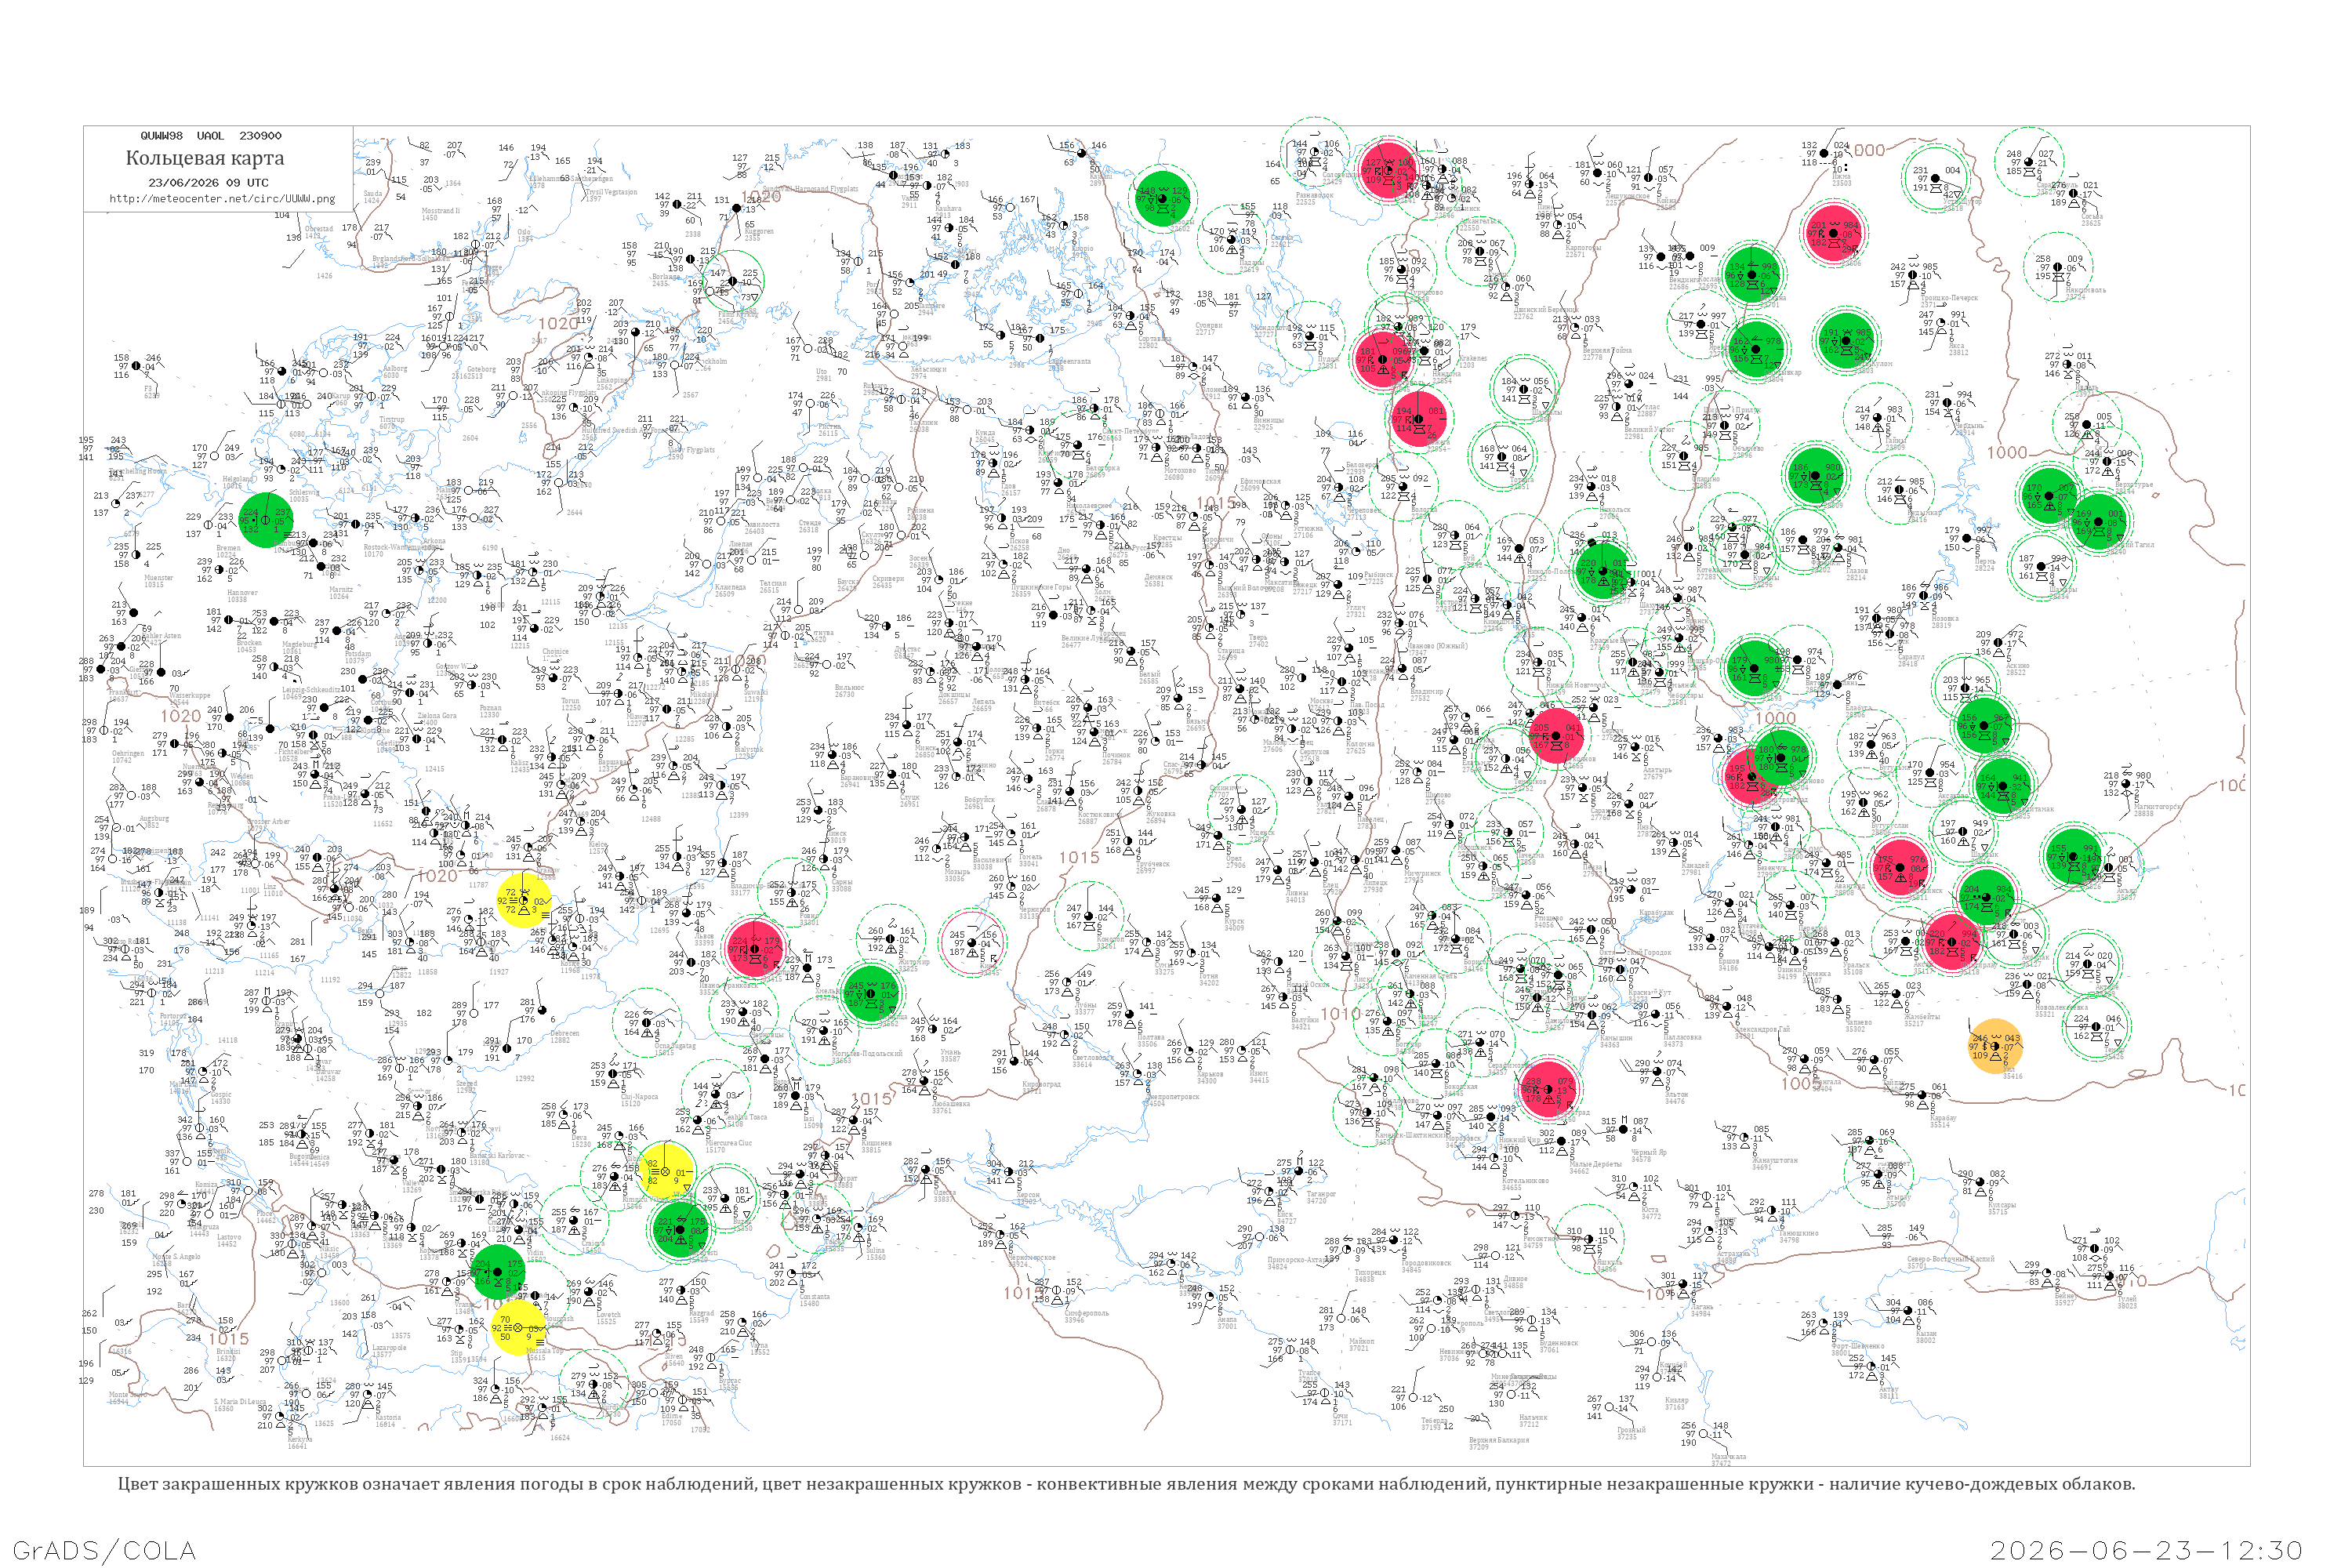This screenshot has width=2352, height=1568.
Task: Click the station name label "Новоалексеевка"
Action: coord(2060,1007)
